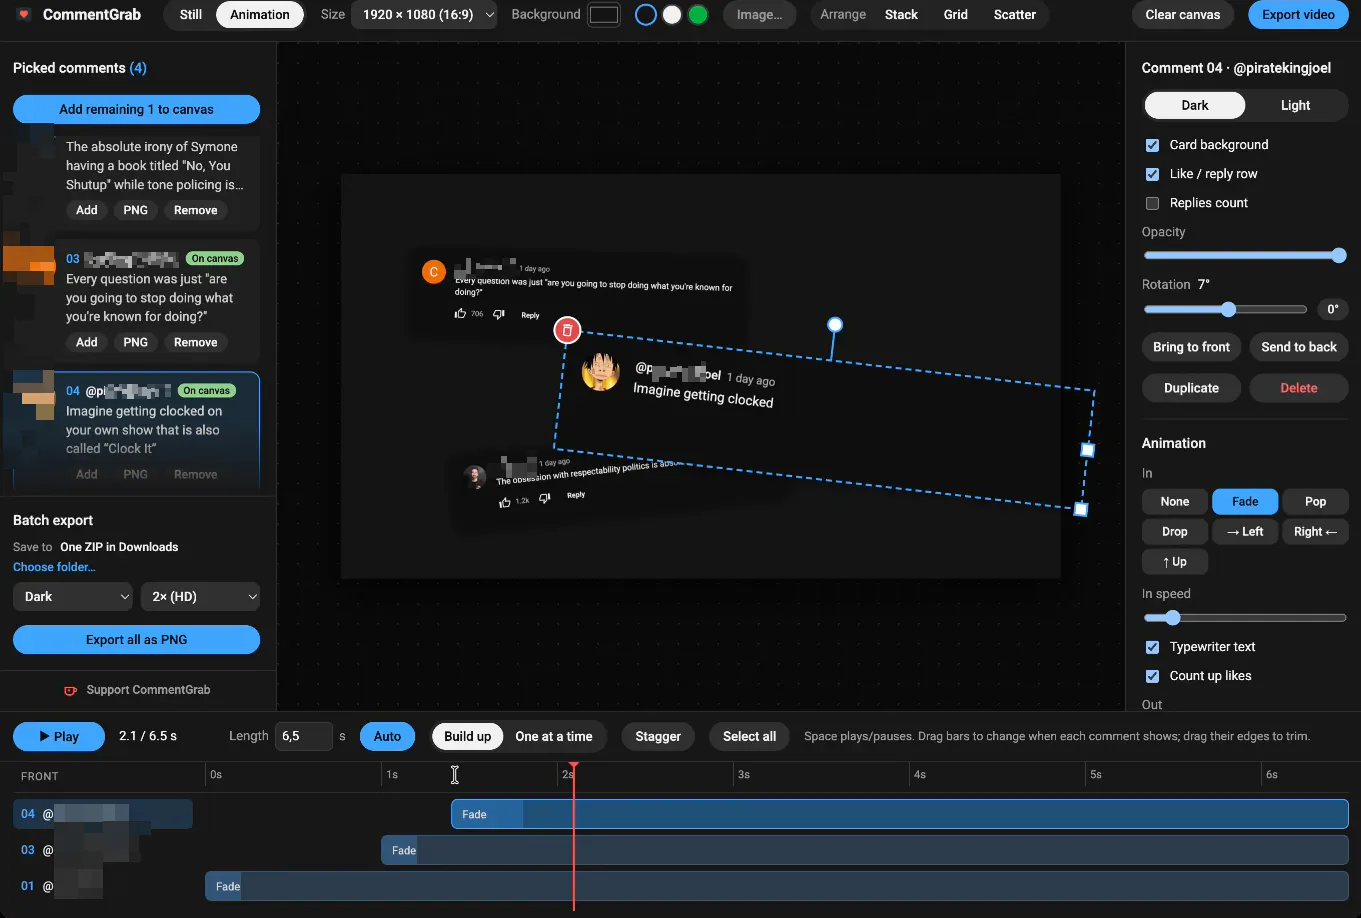This screenshot has width=1361, height=918.
Task: Click Stagger button
Action: click(x=658, y=736)
